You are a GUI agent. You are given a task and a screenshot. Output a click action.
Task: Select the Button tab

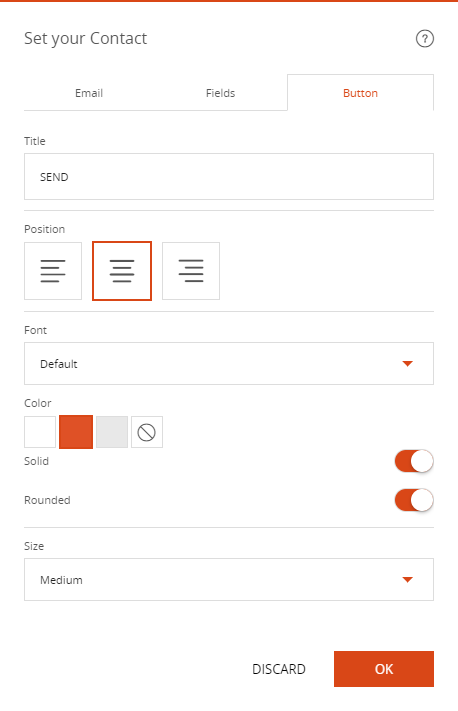pos(361,93)
